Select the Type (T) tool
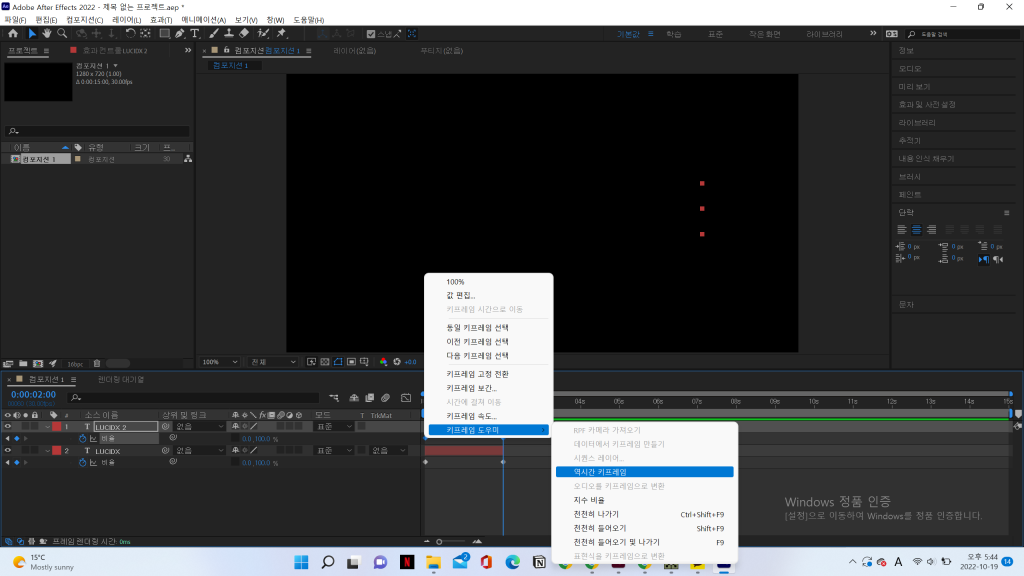The width and height of the screenshot is (1024, 576). pos(195,33)
